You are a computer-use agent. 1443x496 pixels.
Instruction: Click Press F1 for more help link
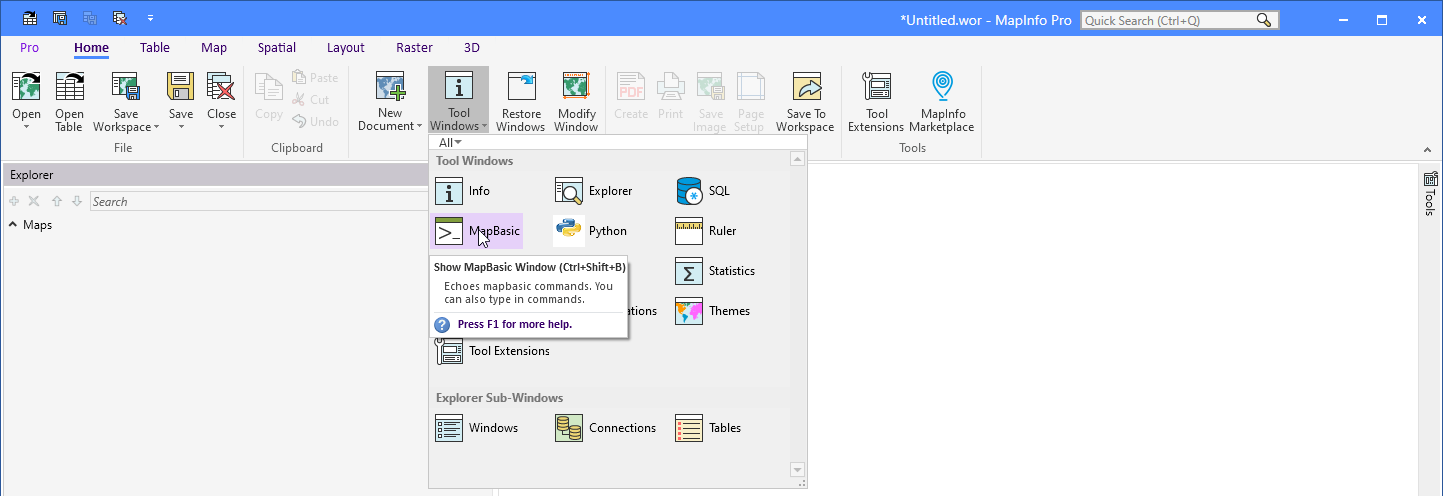coord(514,324)
